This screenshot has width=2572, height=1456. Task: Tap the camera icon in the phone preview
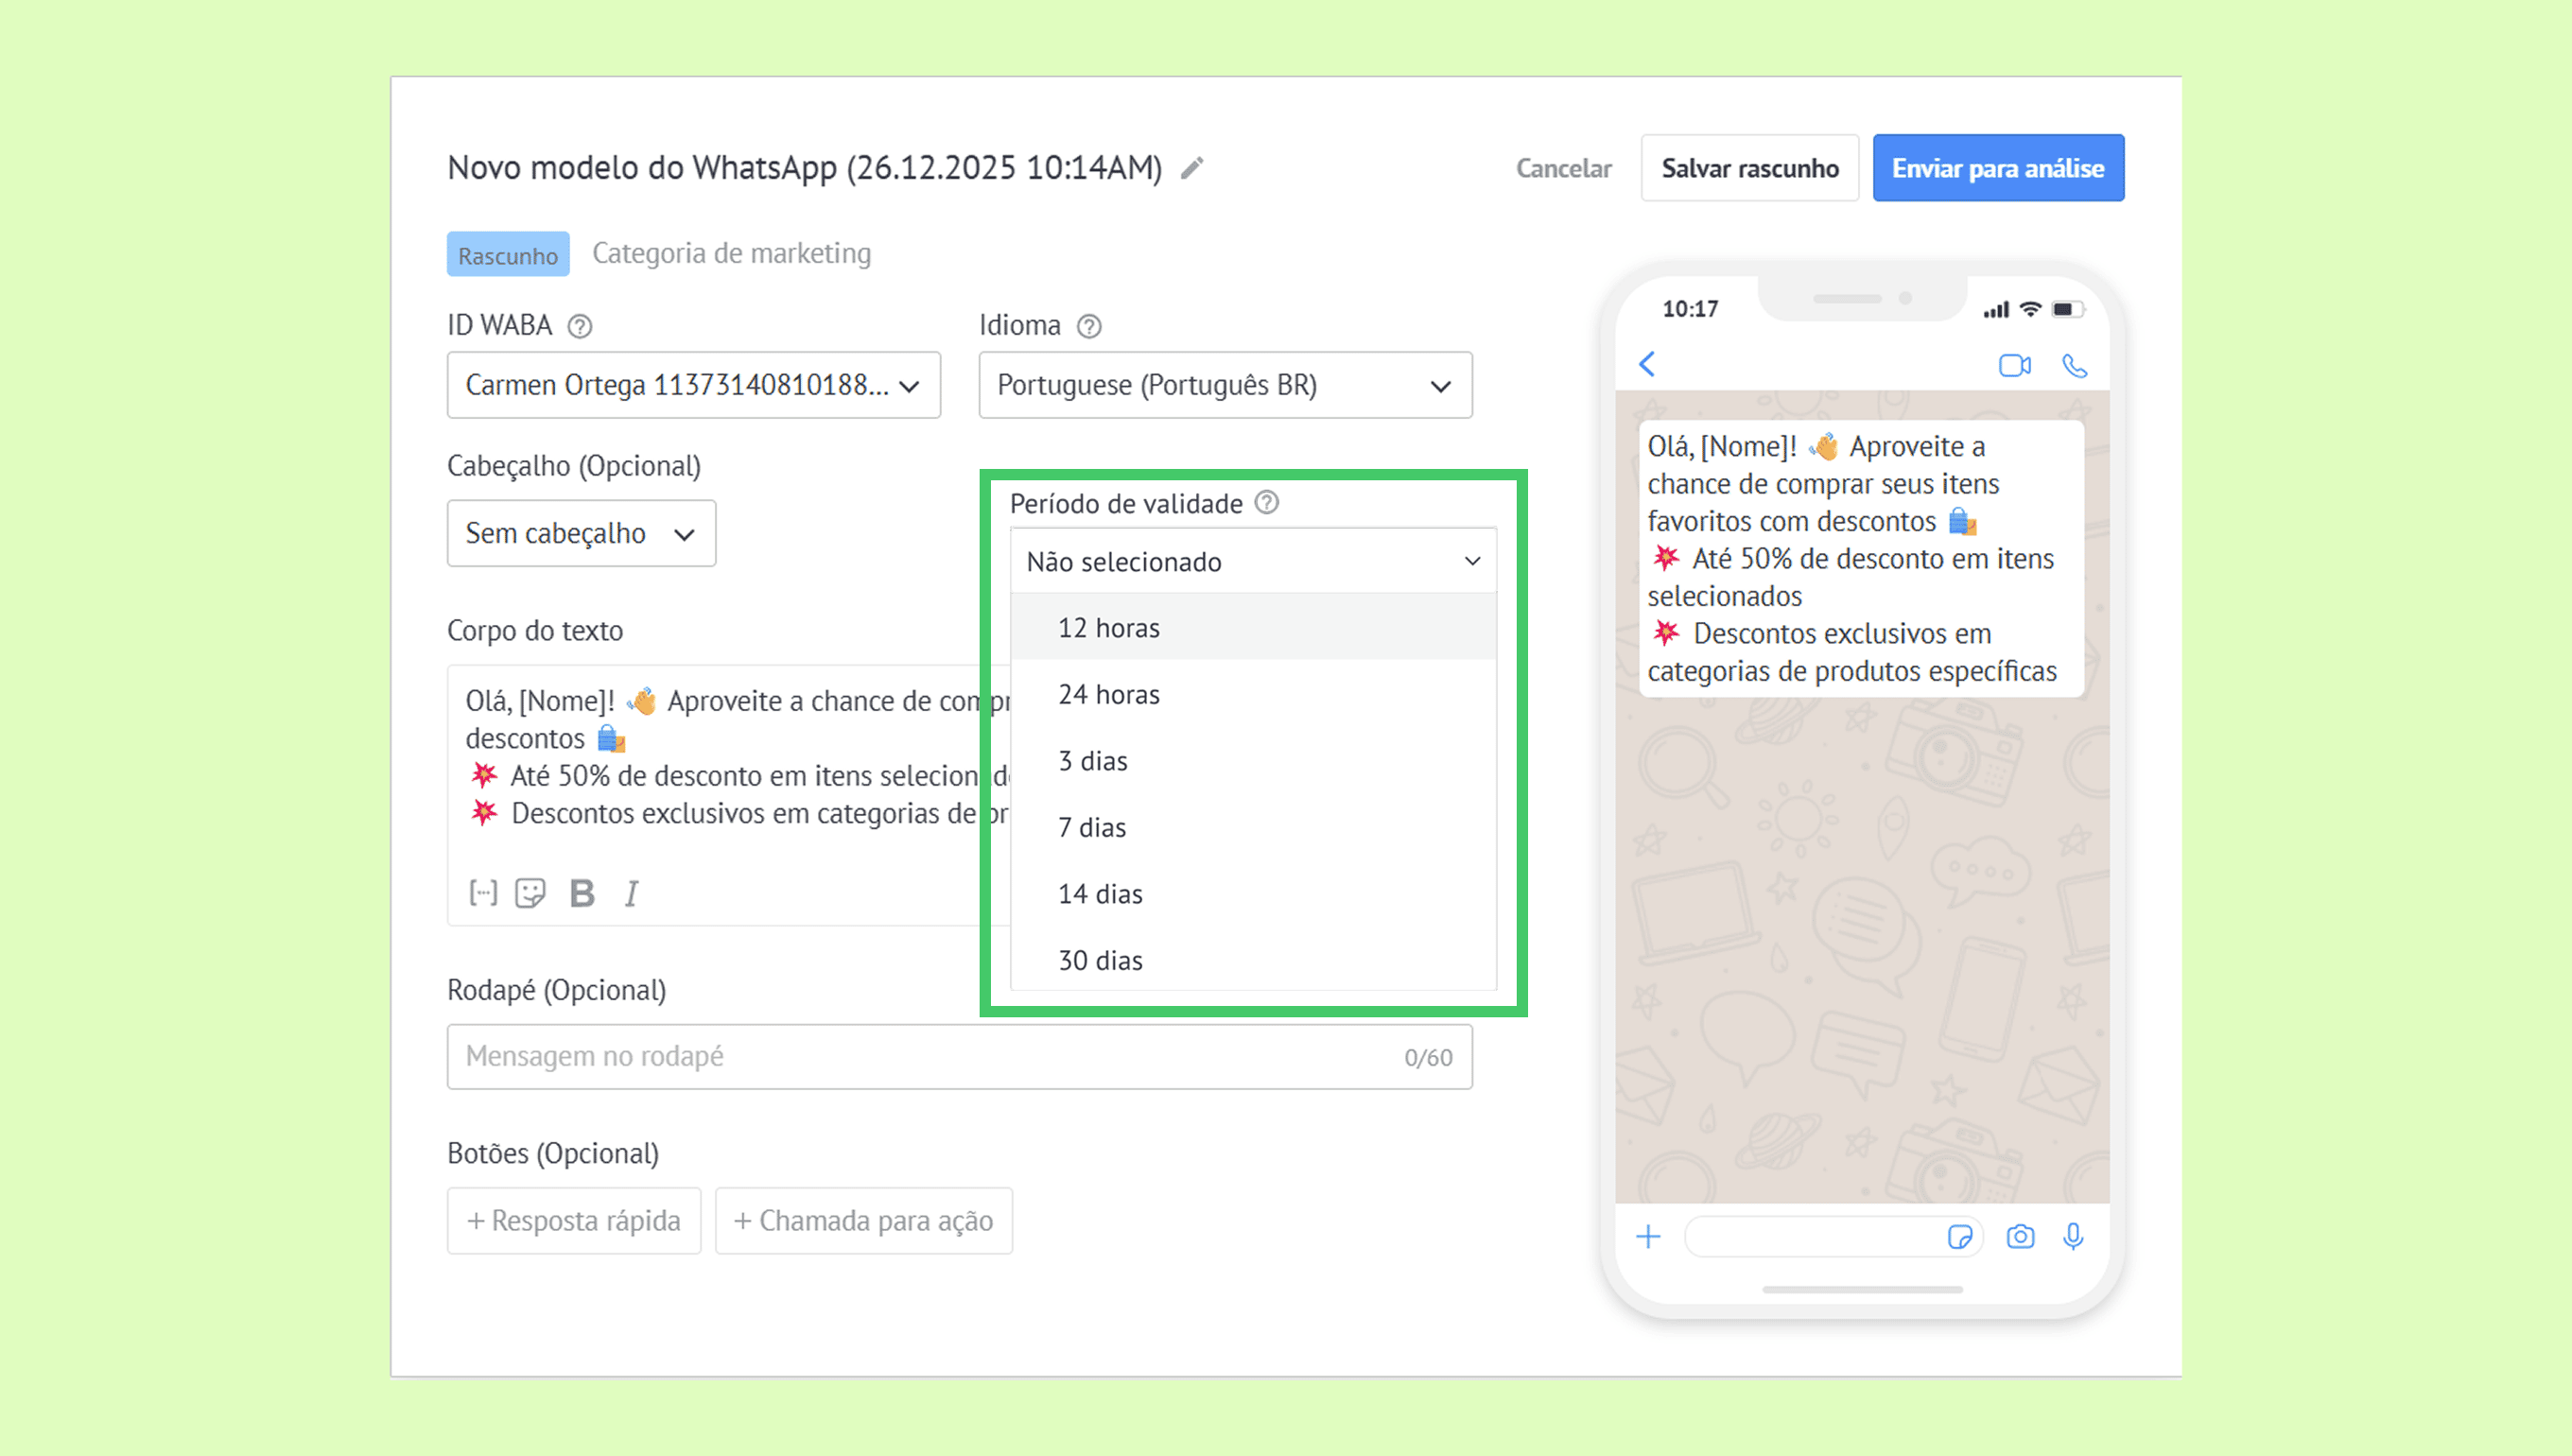2020,1237
